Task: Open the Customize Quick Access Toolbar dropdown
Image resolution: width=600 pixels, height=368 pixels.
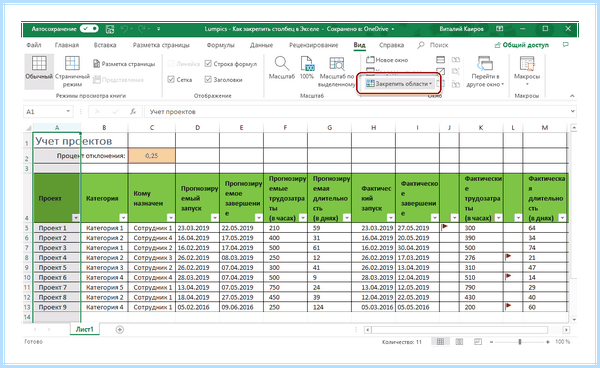Action: 158,29
